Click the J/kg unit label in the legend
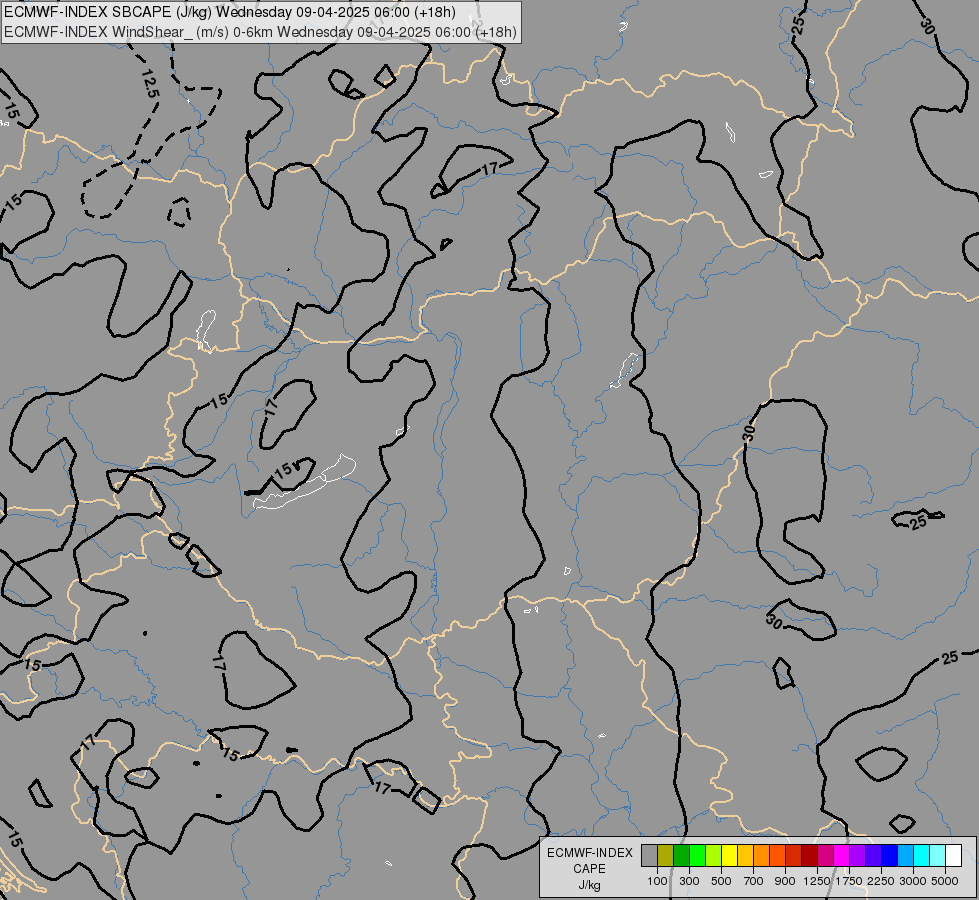 (589, 885)
